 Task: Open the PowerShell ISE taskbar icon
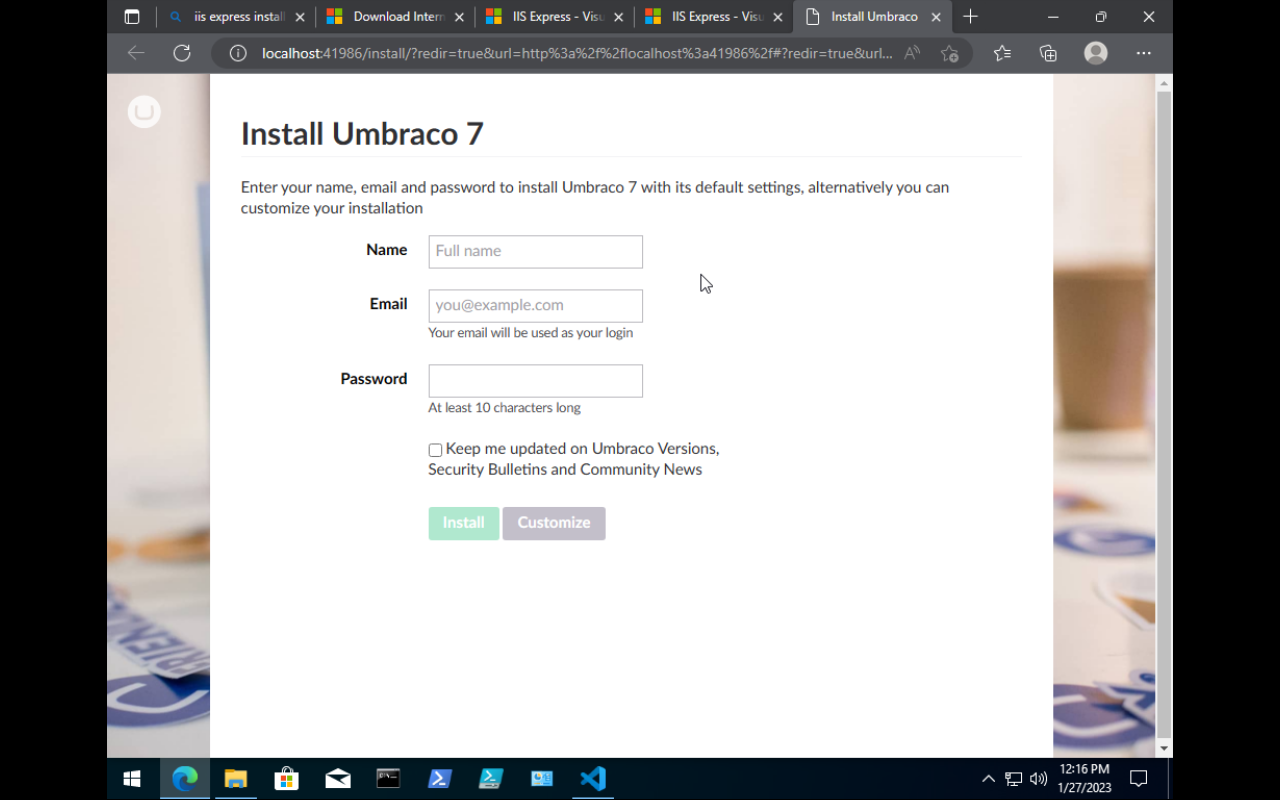491,779
